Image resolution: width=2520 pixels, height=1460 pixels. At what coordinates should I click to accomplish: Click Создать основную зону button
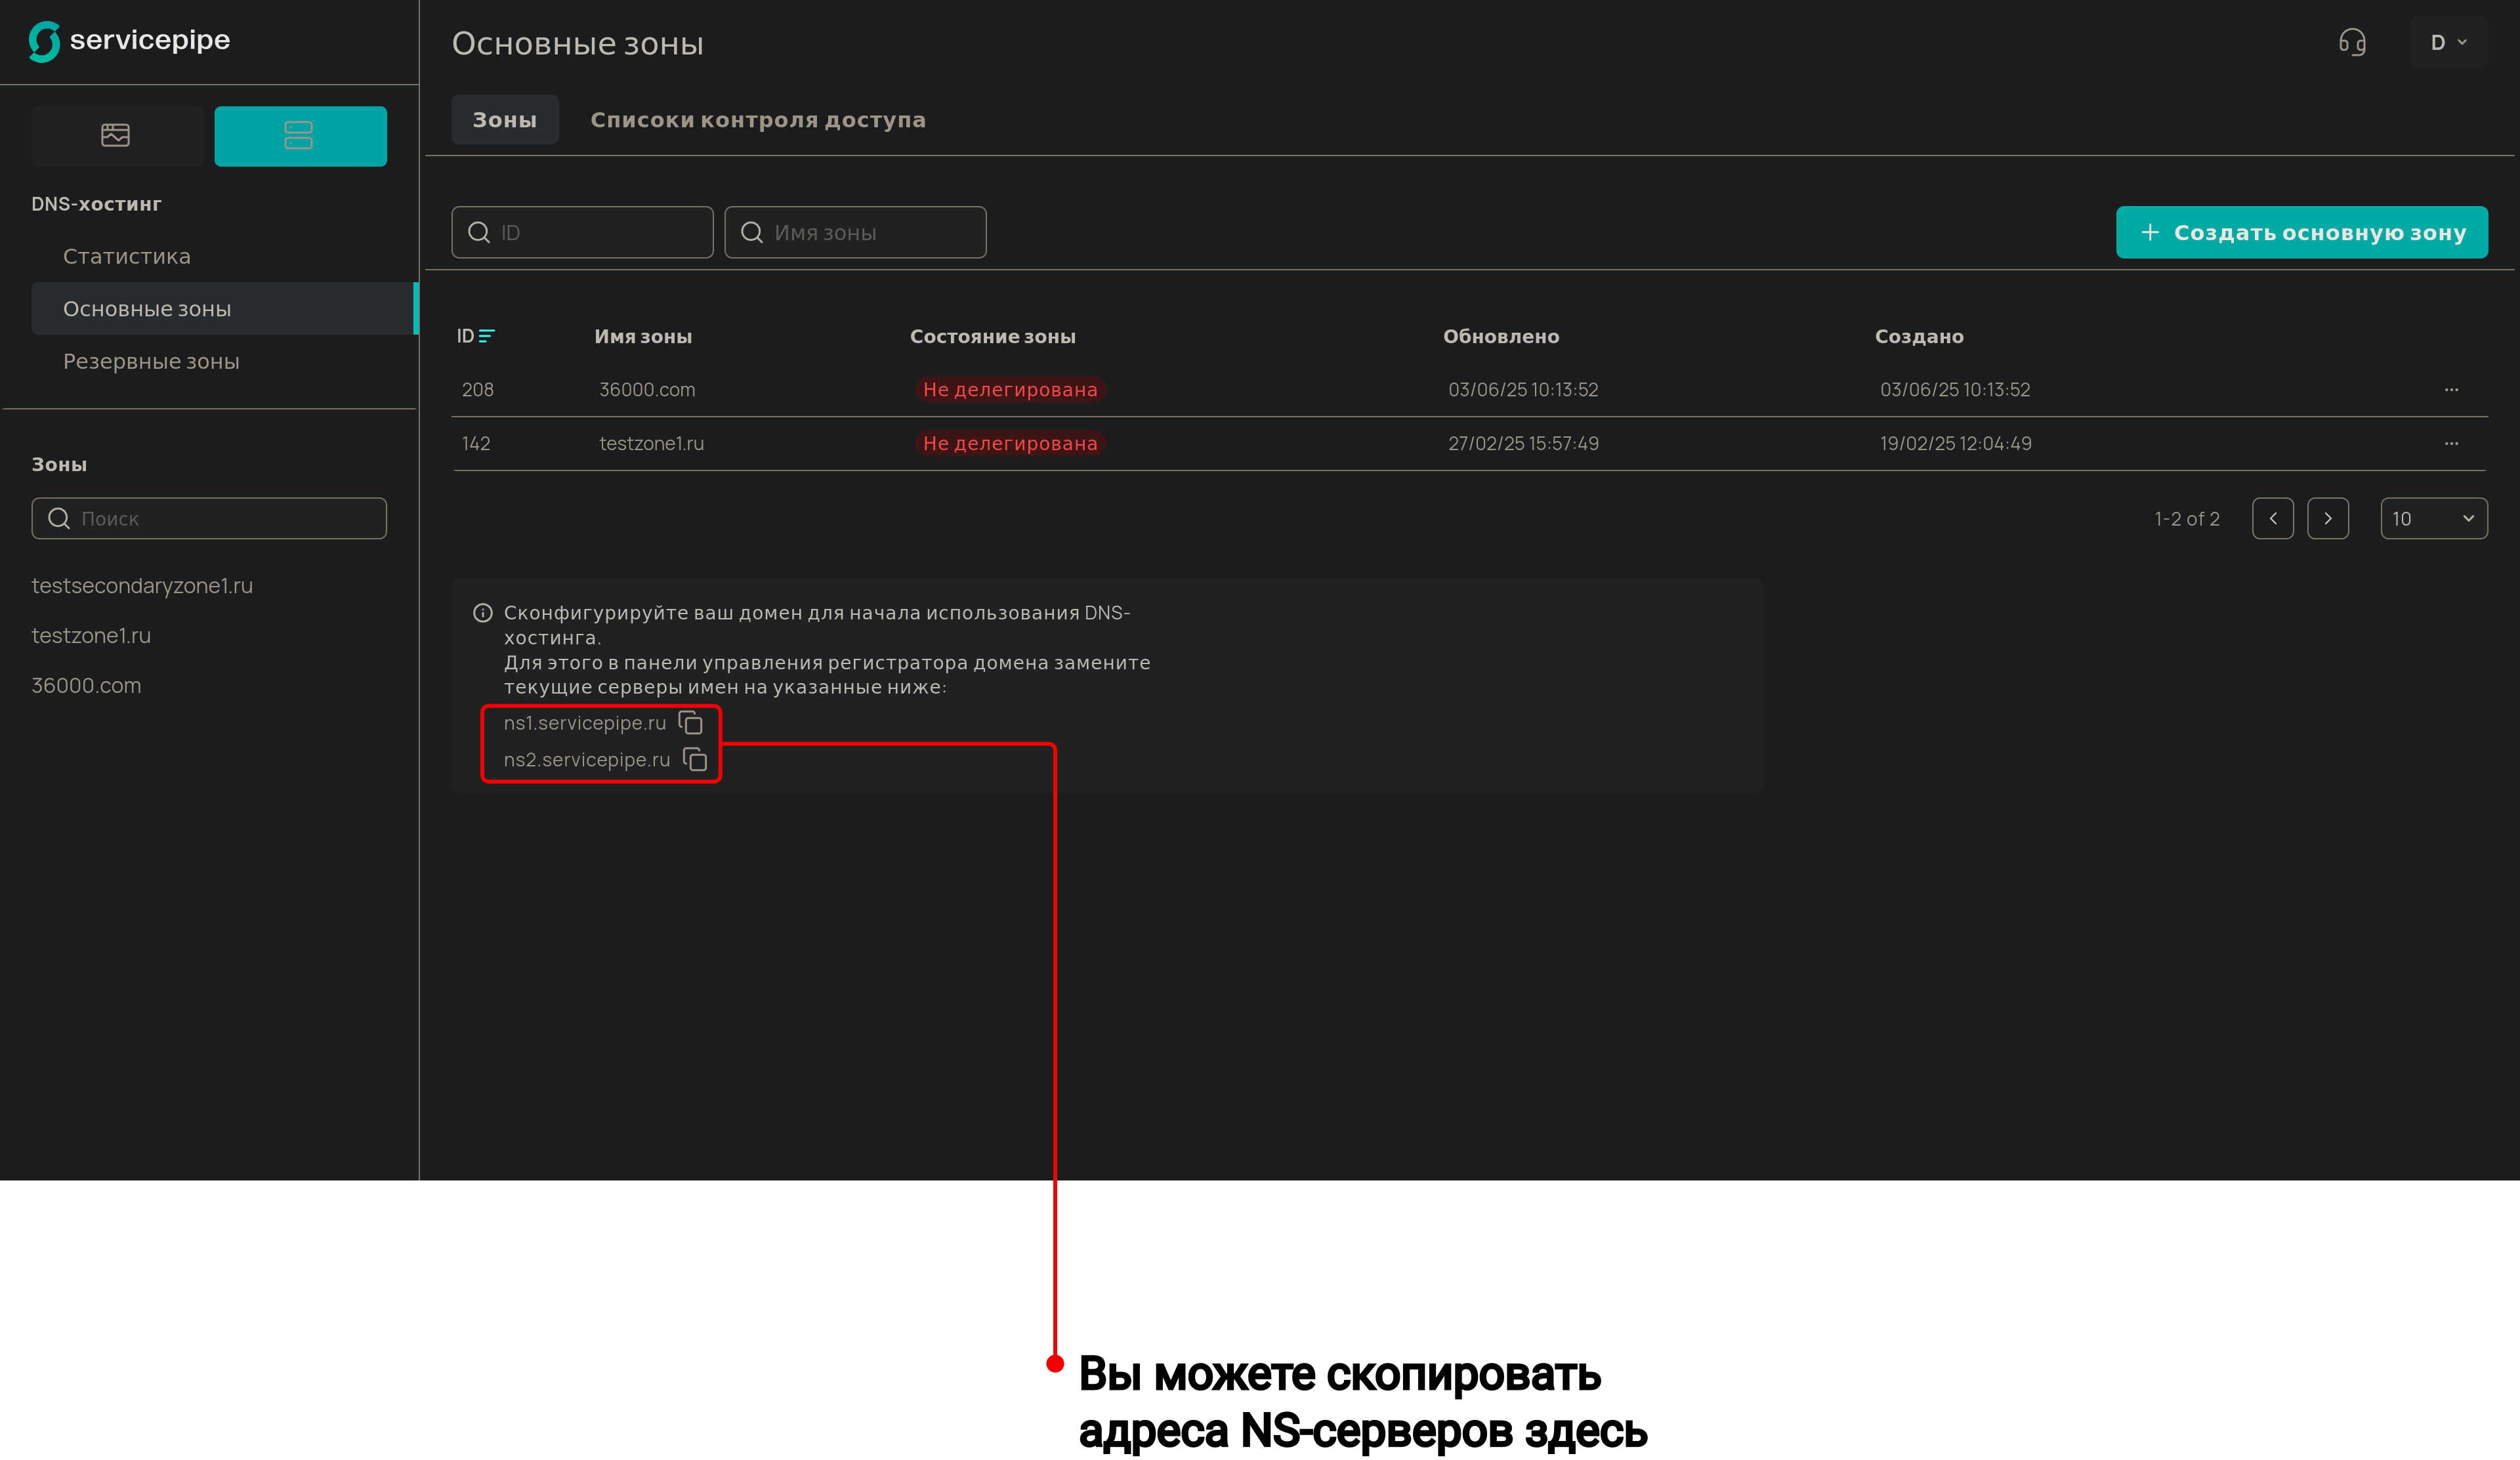click(2301, 232)
